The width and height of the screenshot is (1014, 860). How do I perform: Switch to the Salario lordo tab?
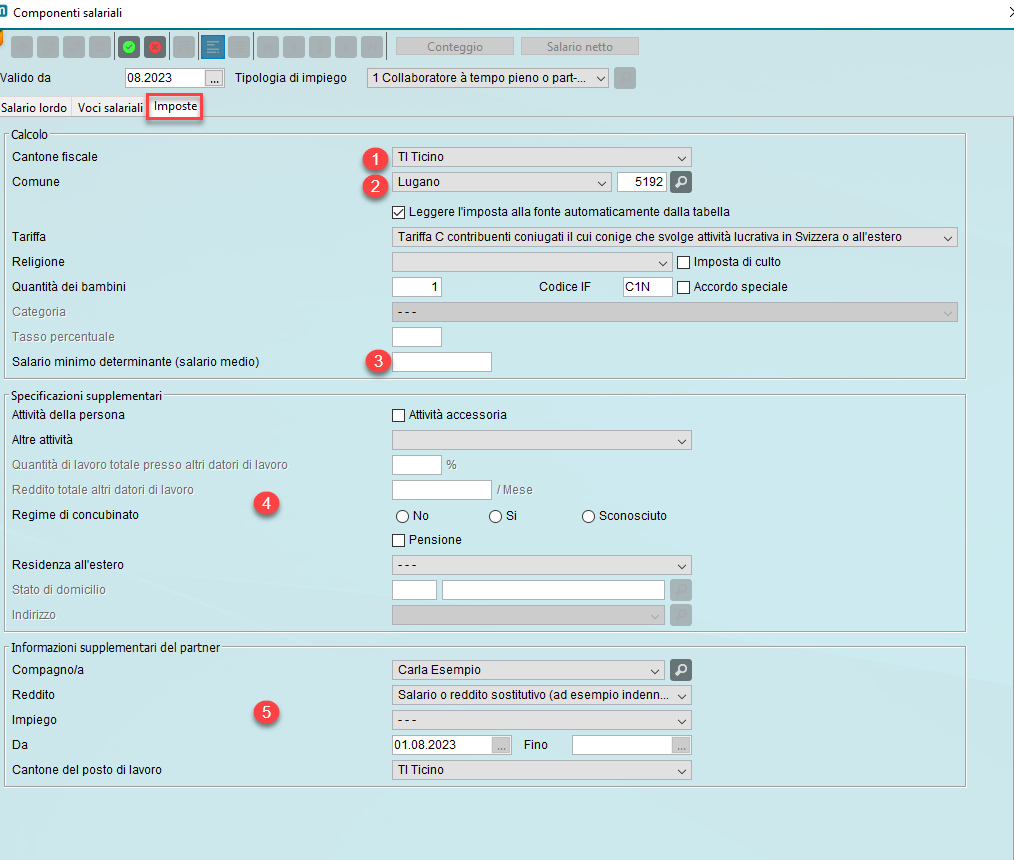pyautogui.click(x=35, y=107)
